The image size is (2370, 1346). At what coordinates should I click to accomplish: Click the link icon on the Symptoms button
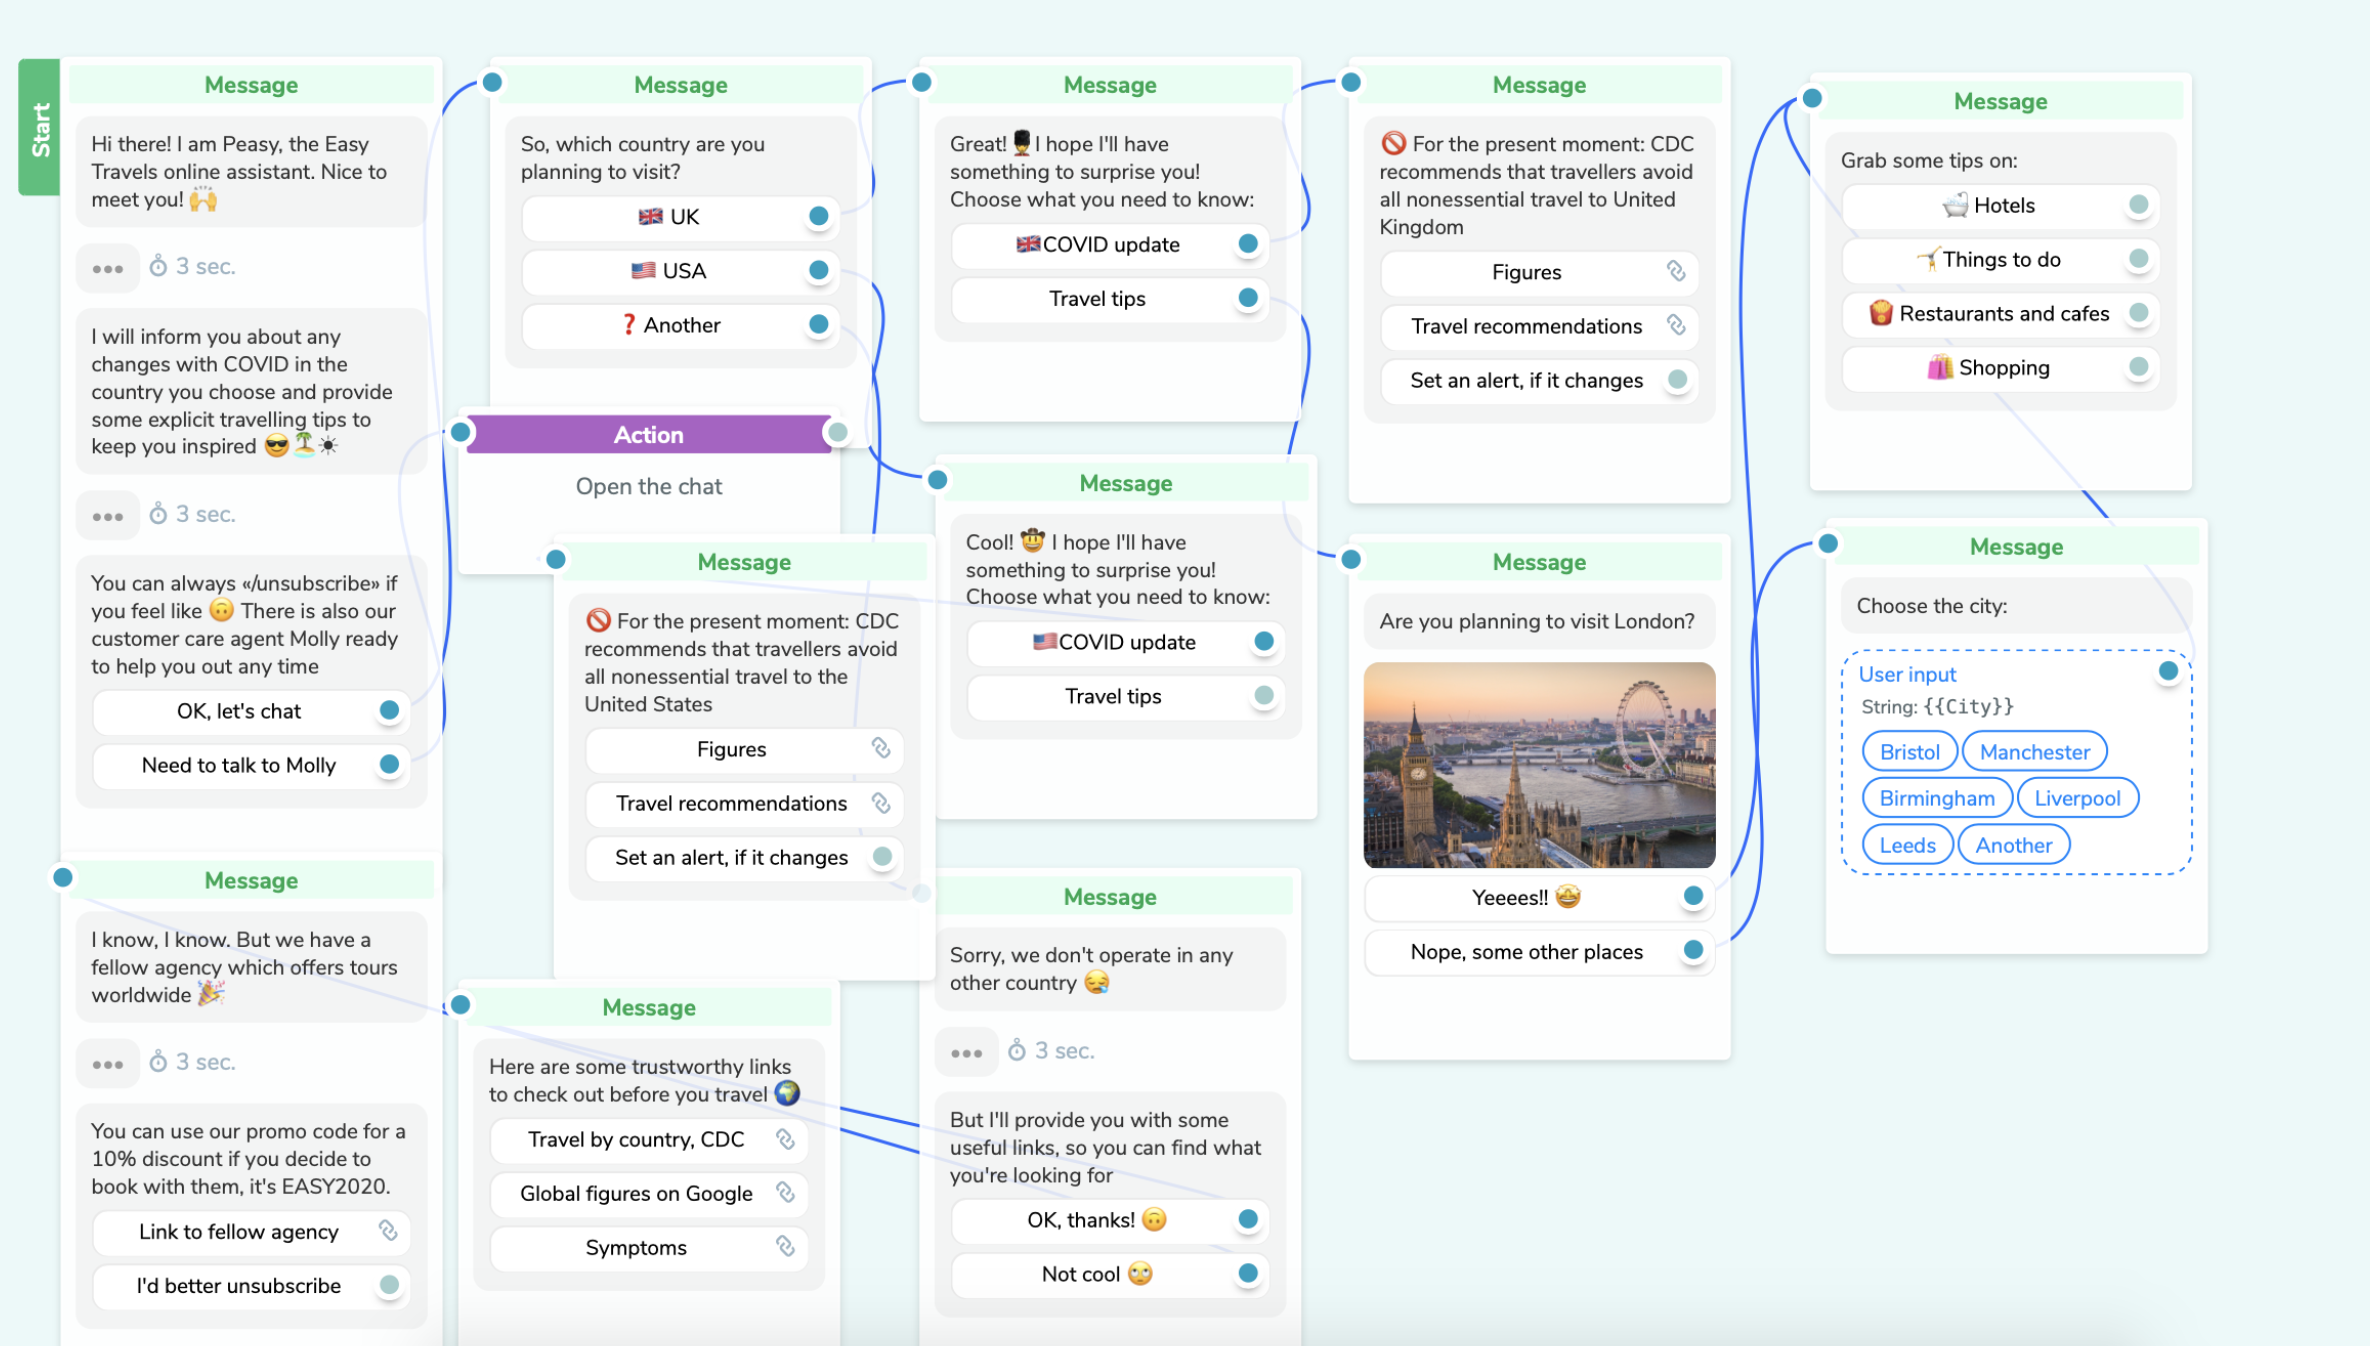click(784, 1248)
